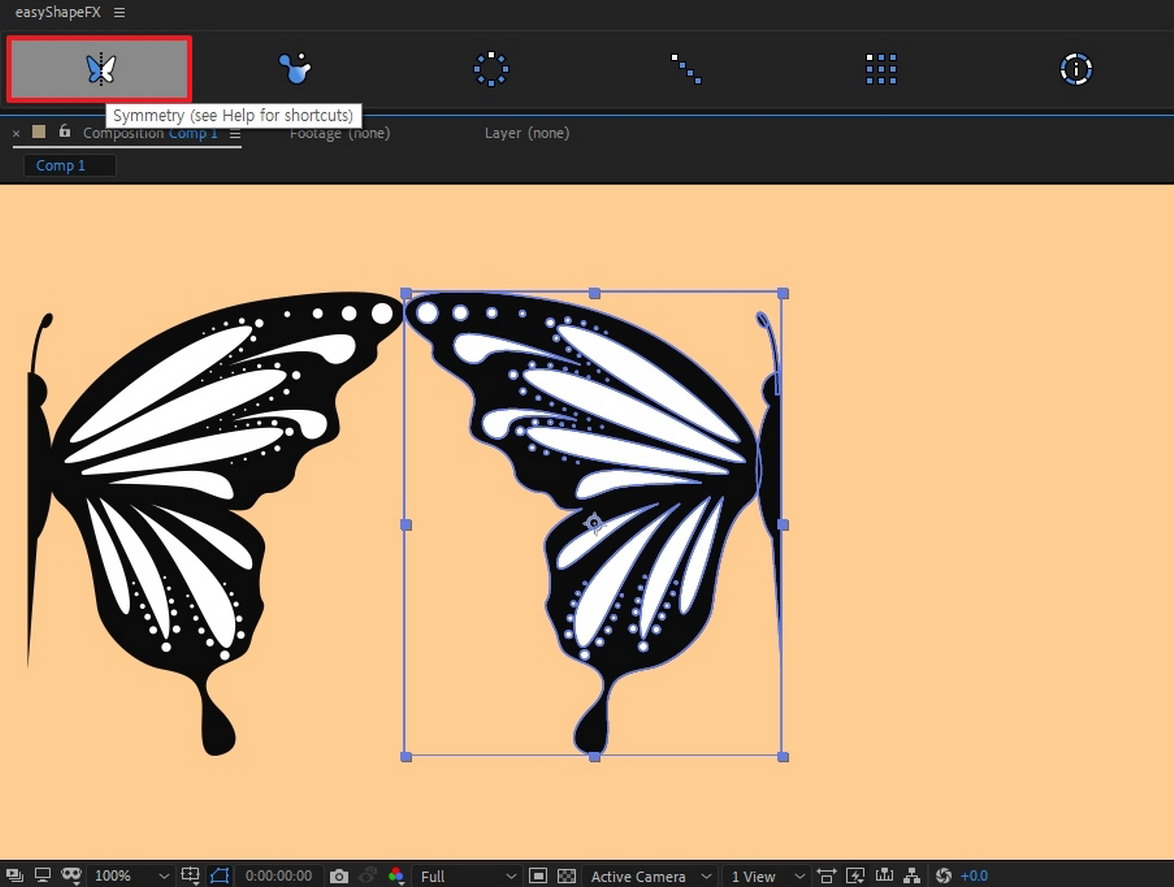Click the Show Snapshot eye icon

(x=368, y=875)
